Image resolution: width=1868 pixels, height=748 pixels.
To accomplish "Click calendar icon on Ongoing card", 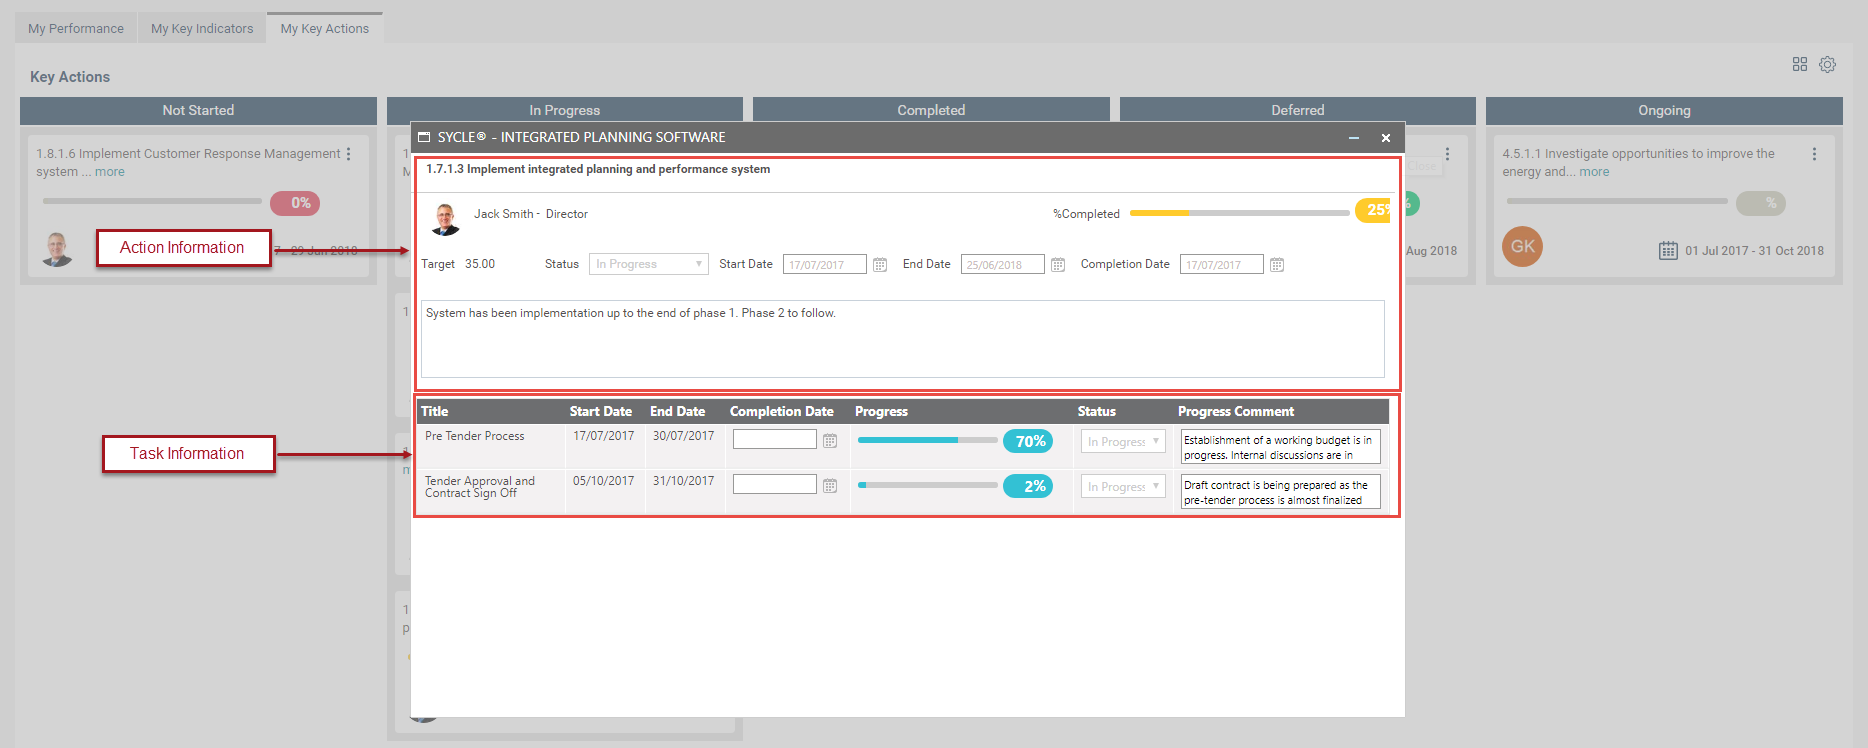I will click(1668, 250).
